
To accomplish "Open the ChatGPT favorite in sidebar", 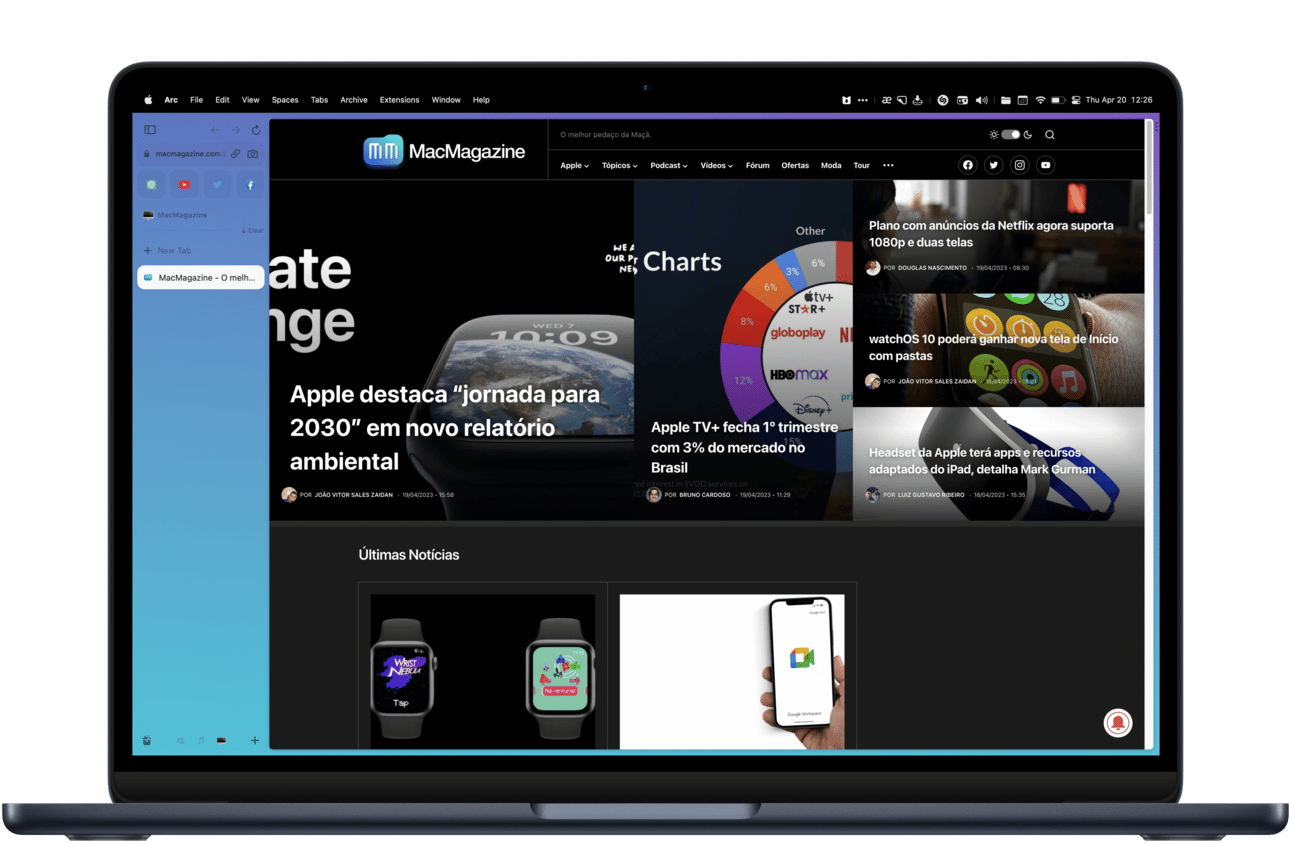I will (151, 185).
